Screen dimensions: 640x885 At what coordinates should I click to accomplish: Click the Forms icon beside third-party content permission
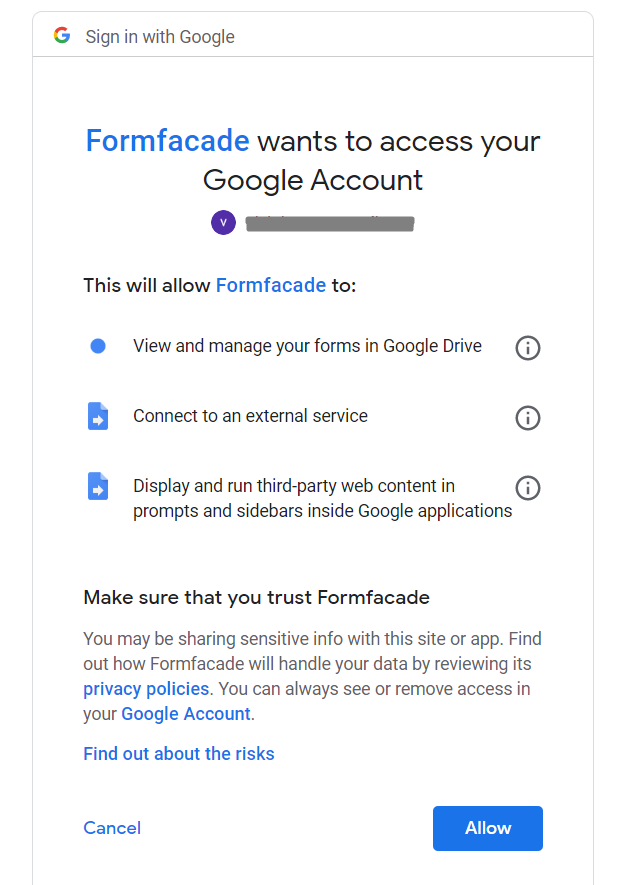click(97, 487)
